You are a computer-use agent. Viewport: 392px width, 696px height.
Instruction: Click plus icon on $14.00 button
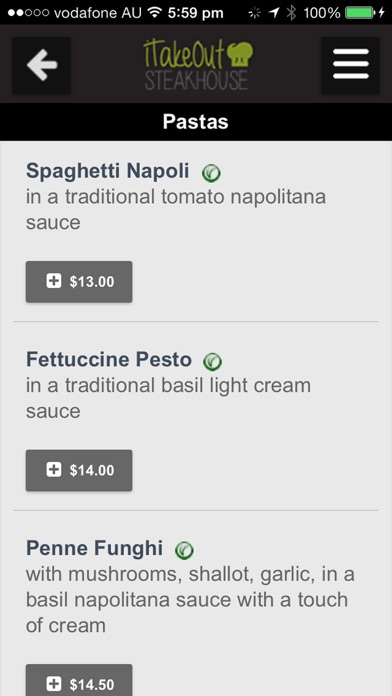(54, 470)
